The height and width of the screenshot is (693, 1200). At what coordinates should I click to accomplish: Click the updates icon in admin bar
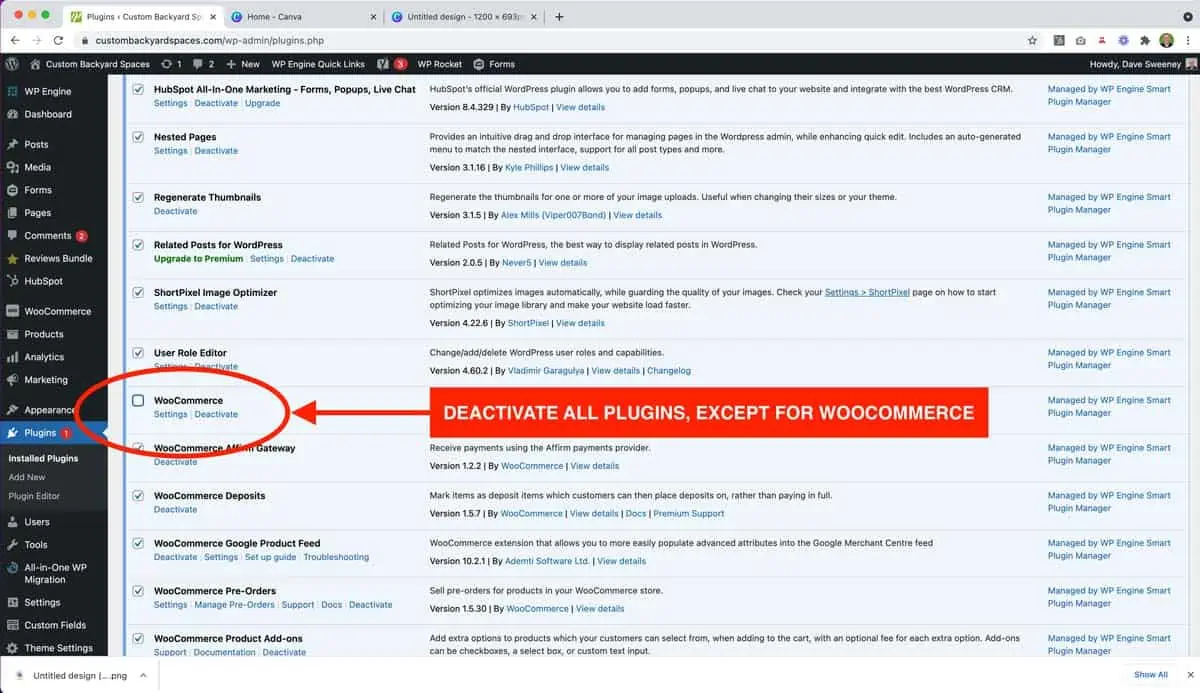point(171,64)
